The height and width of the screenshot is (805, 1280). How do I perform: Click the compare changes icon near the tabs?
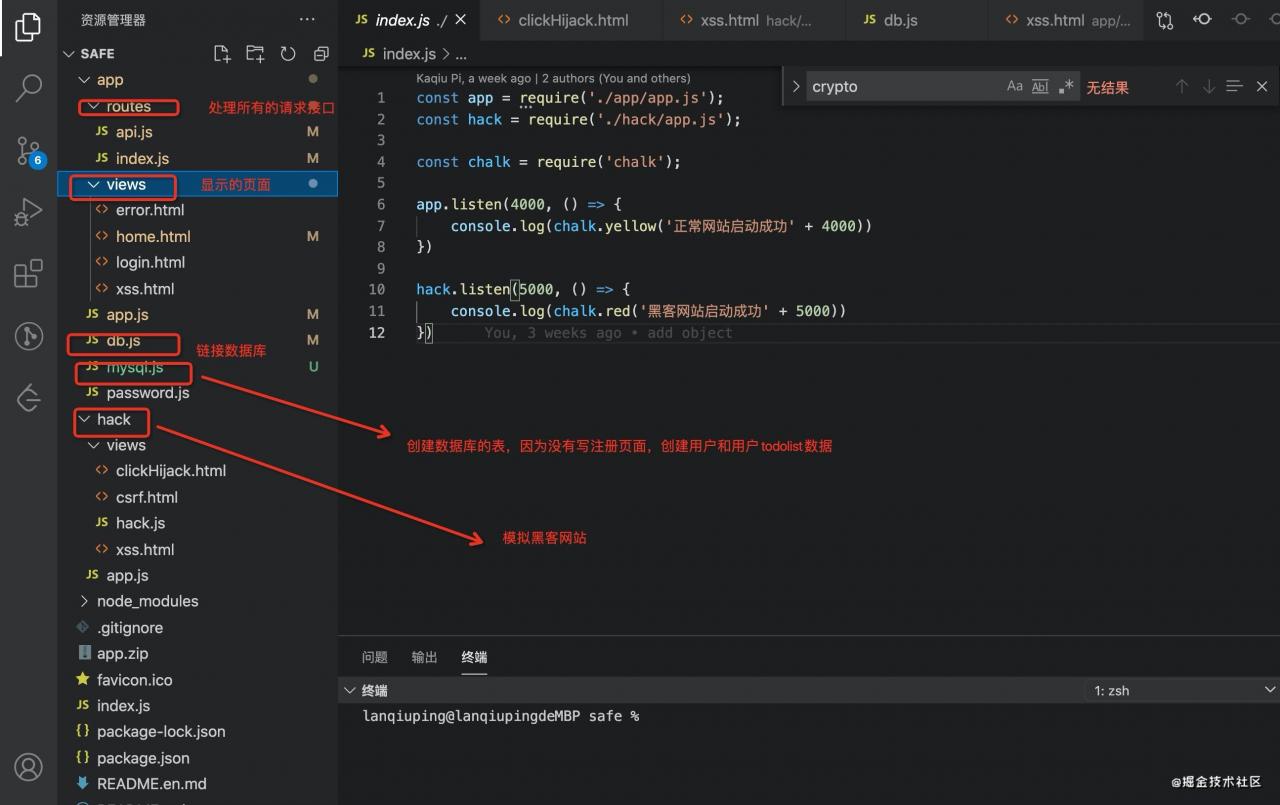[1164, 18]
